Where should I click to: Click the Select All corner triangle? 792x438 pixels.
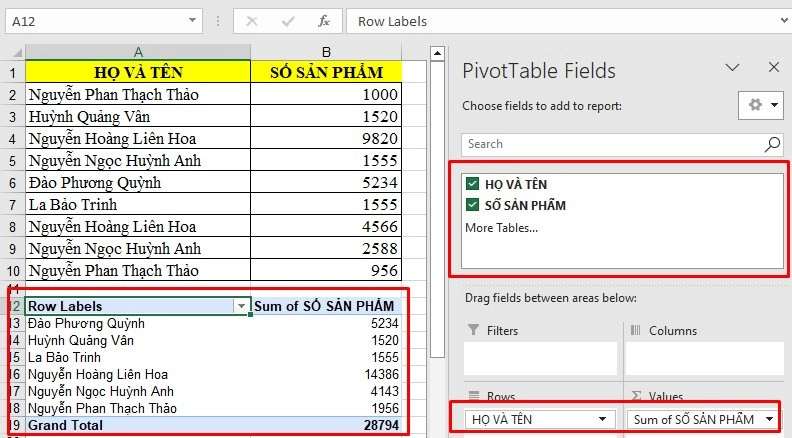click(13, 51)
